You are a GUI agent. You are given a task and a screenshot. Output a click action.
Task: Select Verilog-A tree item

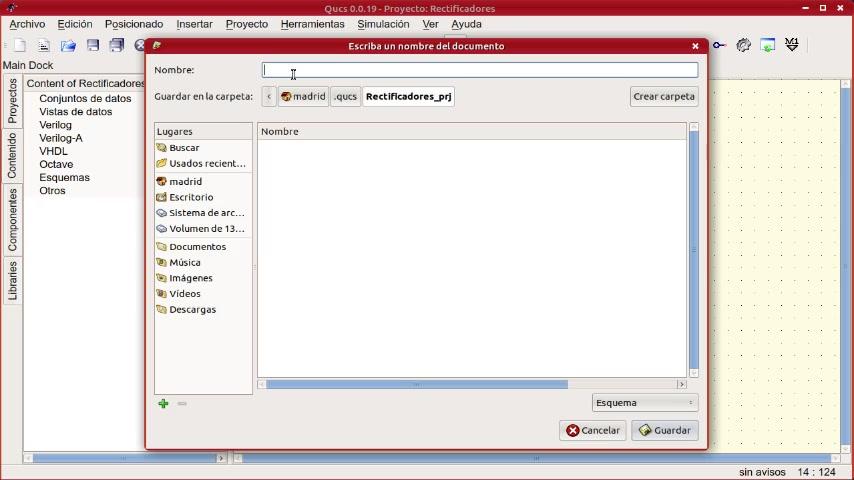(60, 138)
